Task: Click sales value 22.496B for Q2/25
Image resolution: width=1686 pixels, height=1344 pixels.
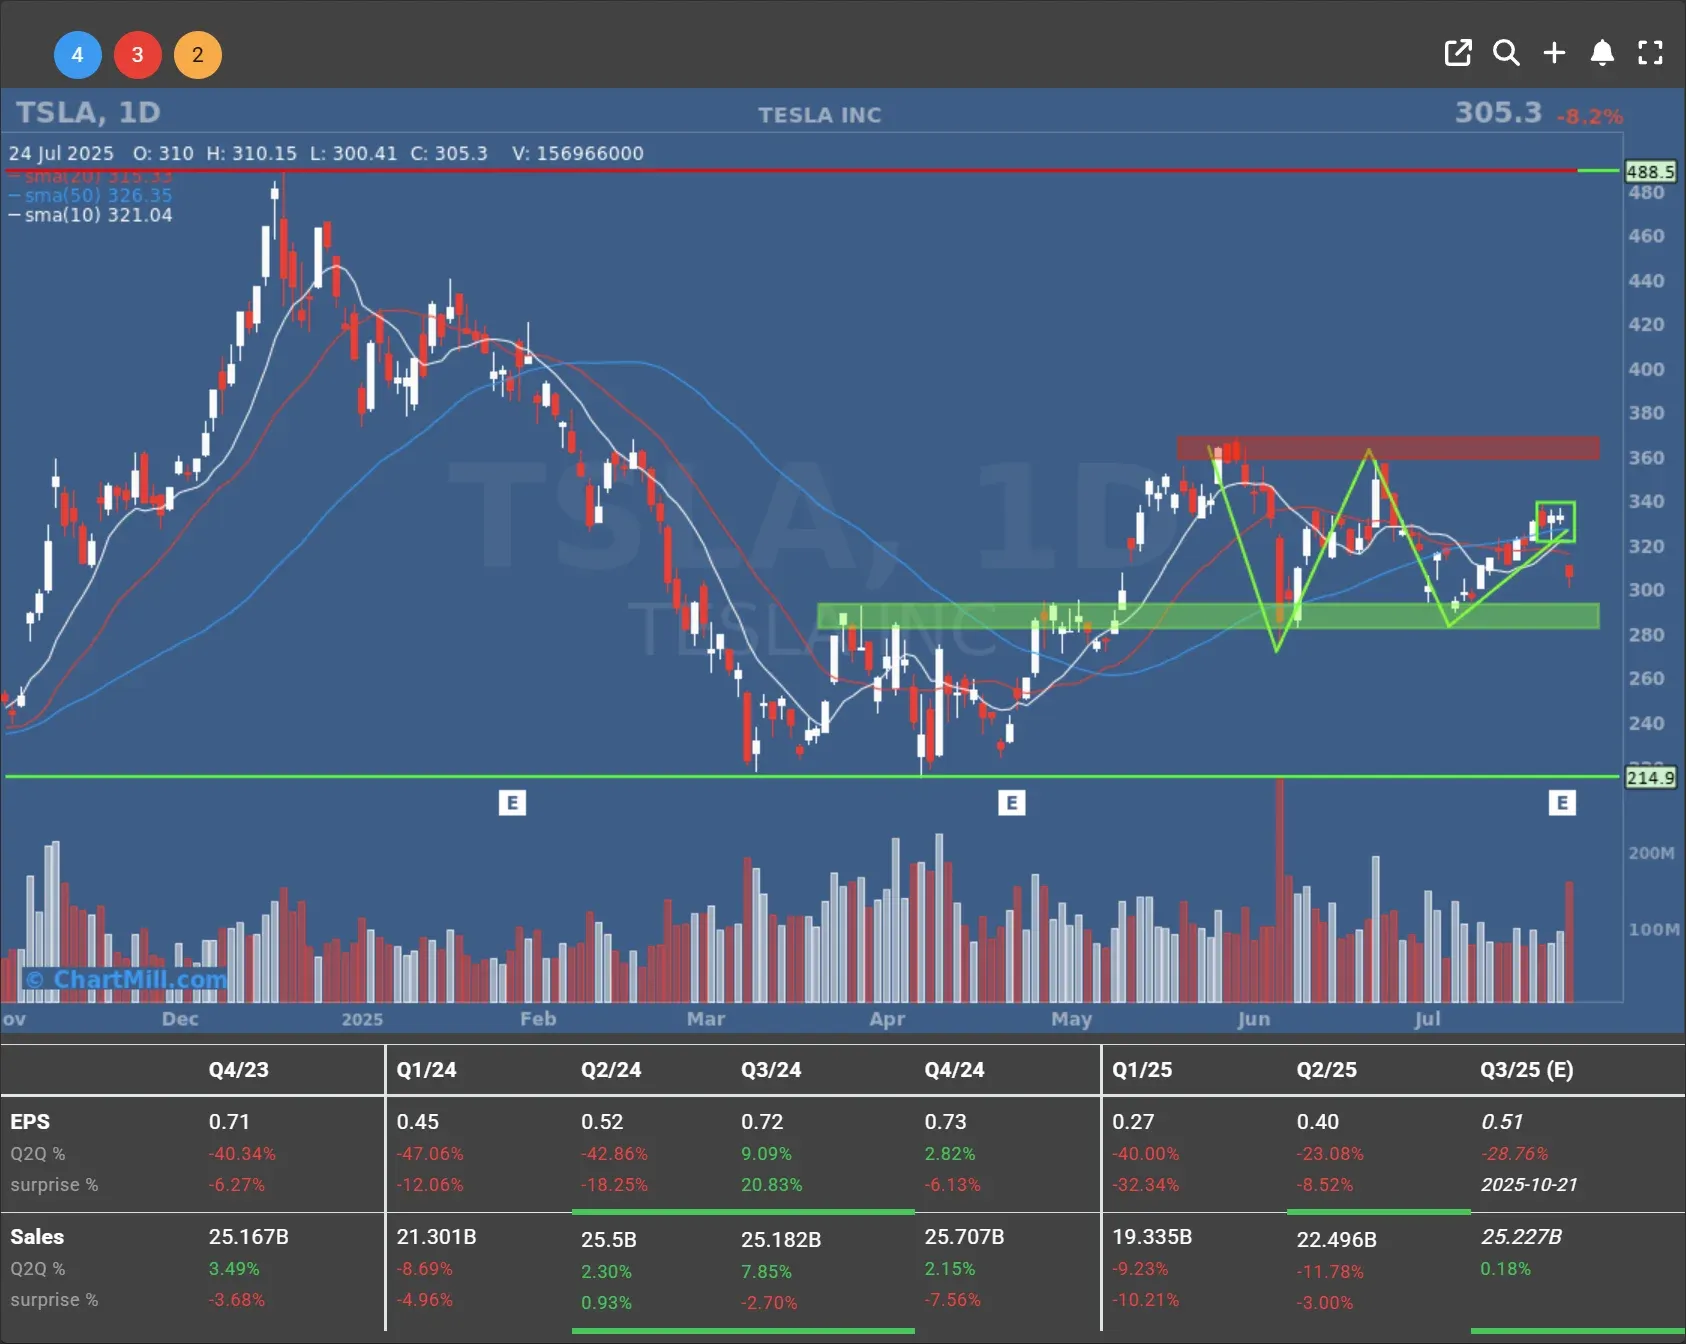Action: (x=1337, y=1240)
